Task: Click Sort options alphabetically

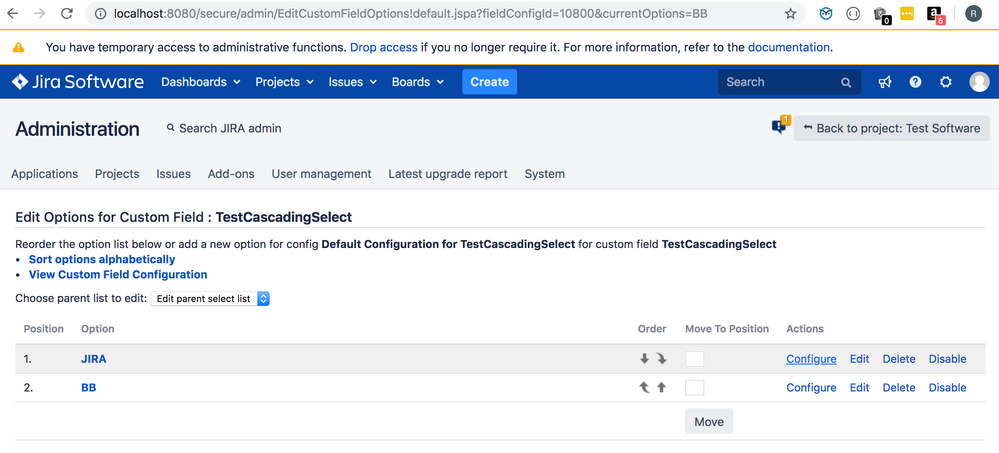Action: pyautogui.click(x=102, y=259)
